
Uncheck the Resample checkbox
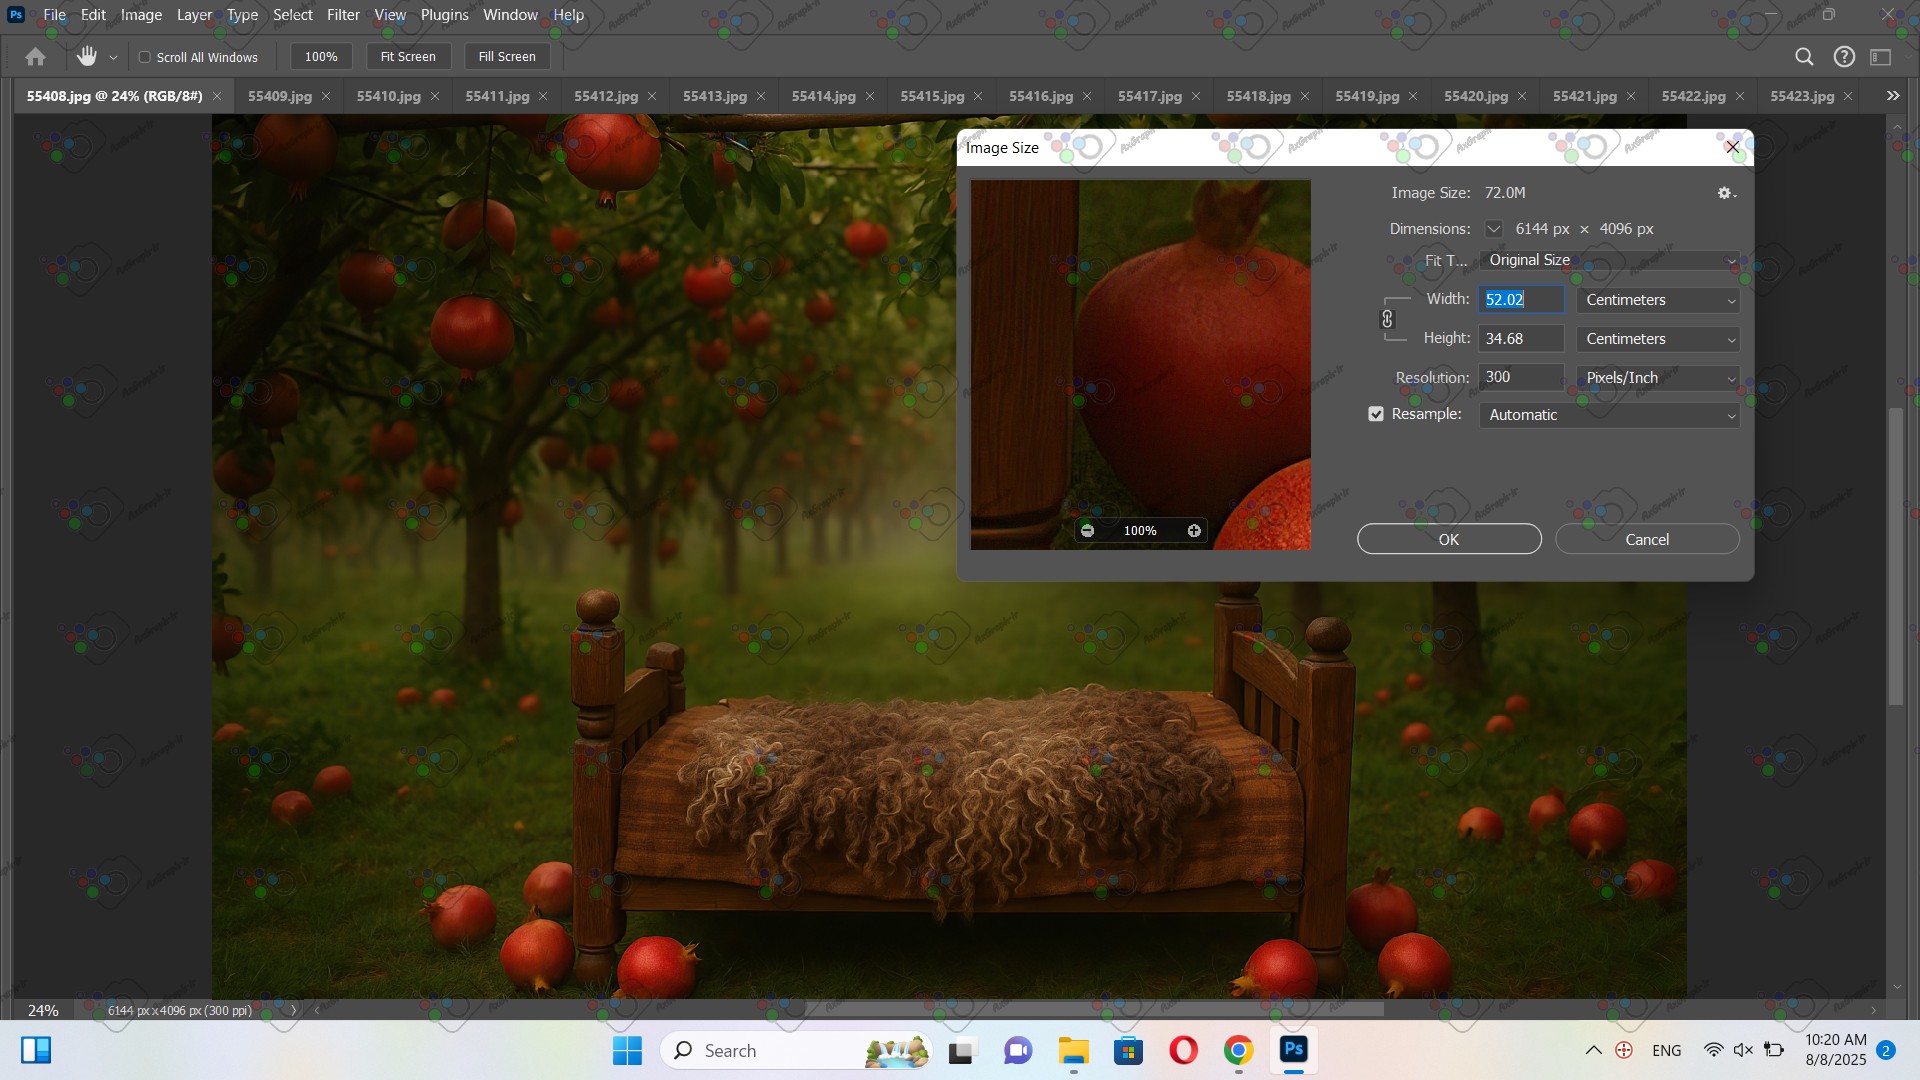tap(1376, 414)
